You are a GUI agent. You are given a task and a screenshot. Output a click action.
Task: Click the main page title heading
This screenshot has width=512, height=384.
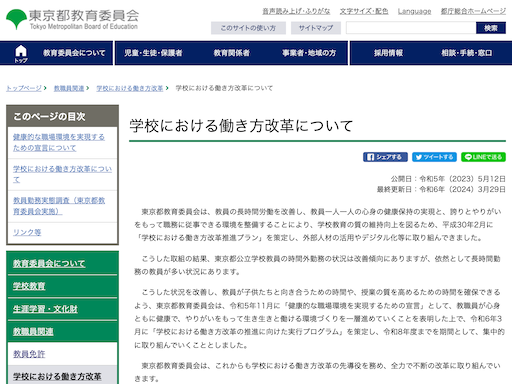(x=241, y=126)
